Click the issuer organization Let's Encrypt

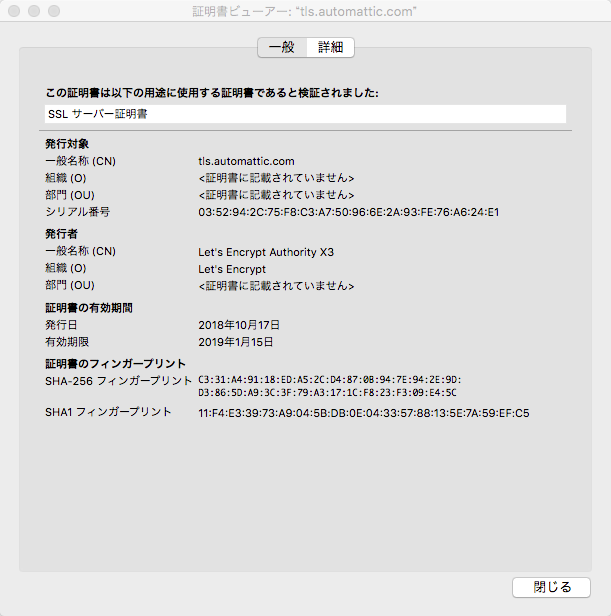232,269
